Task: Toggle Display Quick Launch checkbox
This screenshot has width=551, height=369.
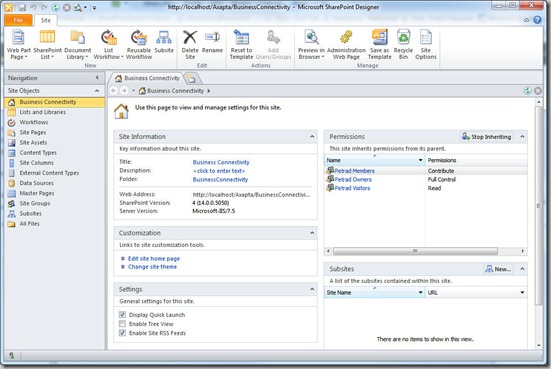Action: click(x=122, y=315)
